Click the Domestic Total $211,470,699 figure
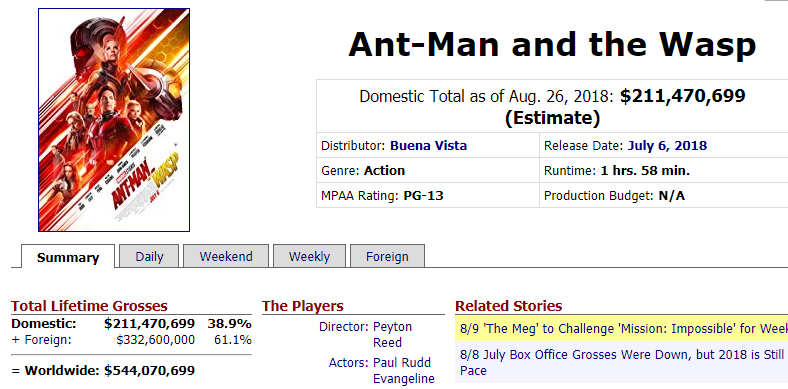This screenshot has width=788, height=389. (682, 95)
